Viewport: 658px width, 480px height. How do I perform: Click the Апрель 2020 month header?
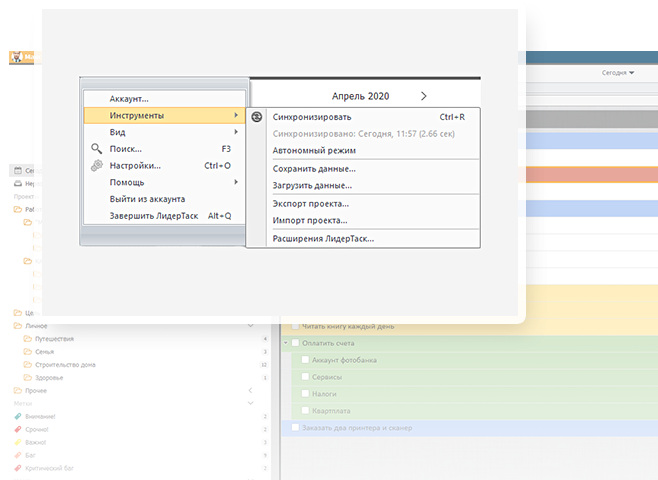[x=360, y=96]
